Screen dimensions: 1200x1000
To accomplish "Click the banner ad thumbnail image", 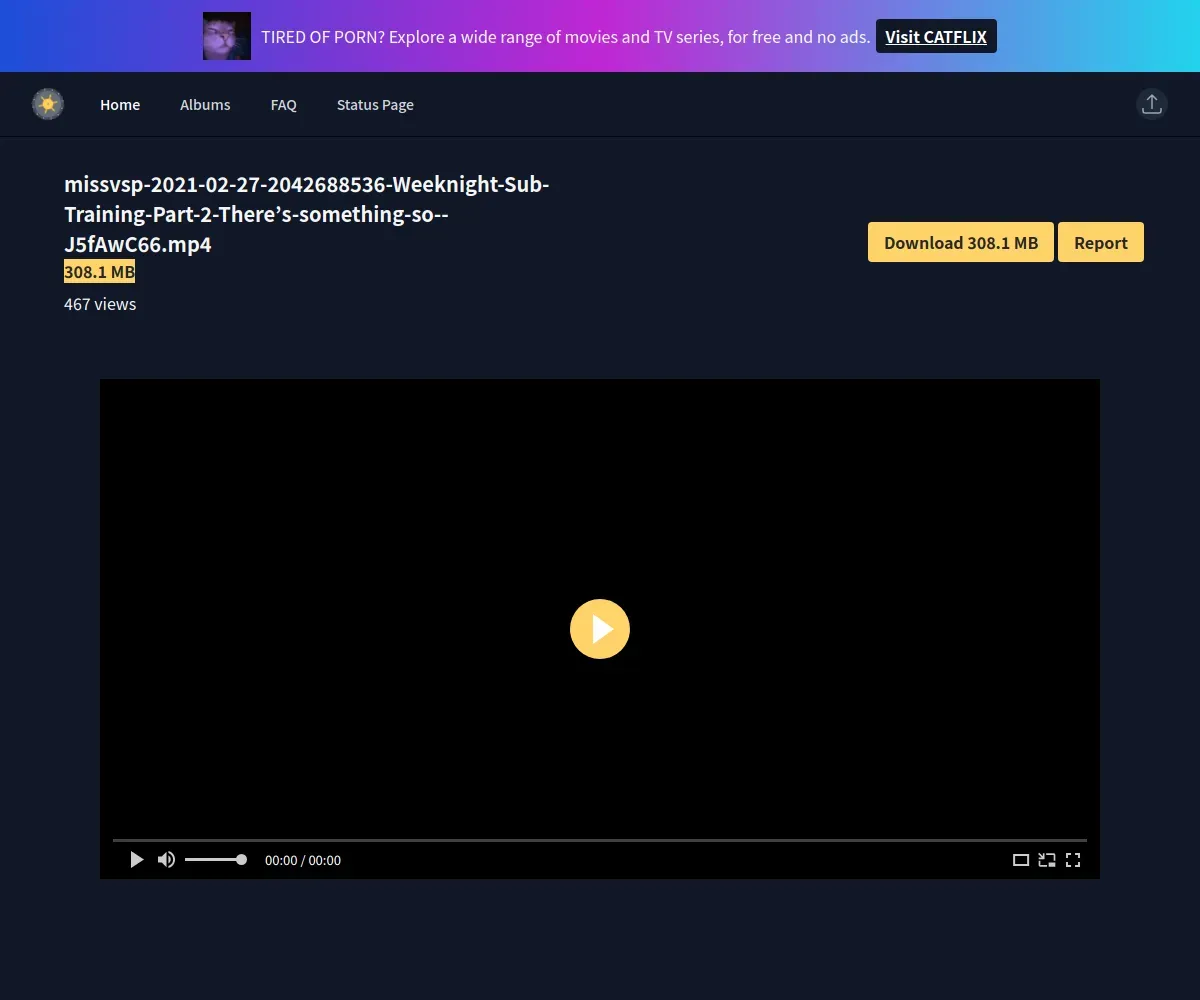I will 227,36.
